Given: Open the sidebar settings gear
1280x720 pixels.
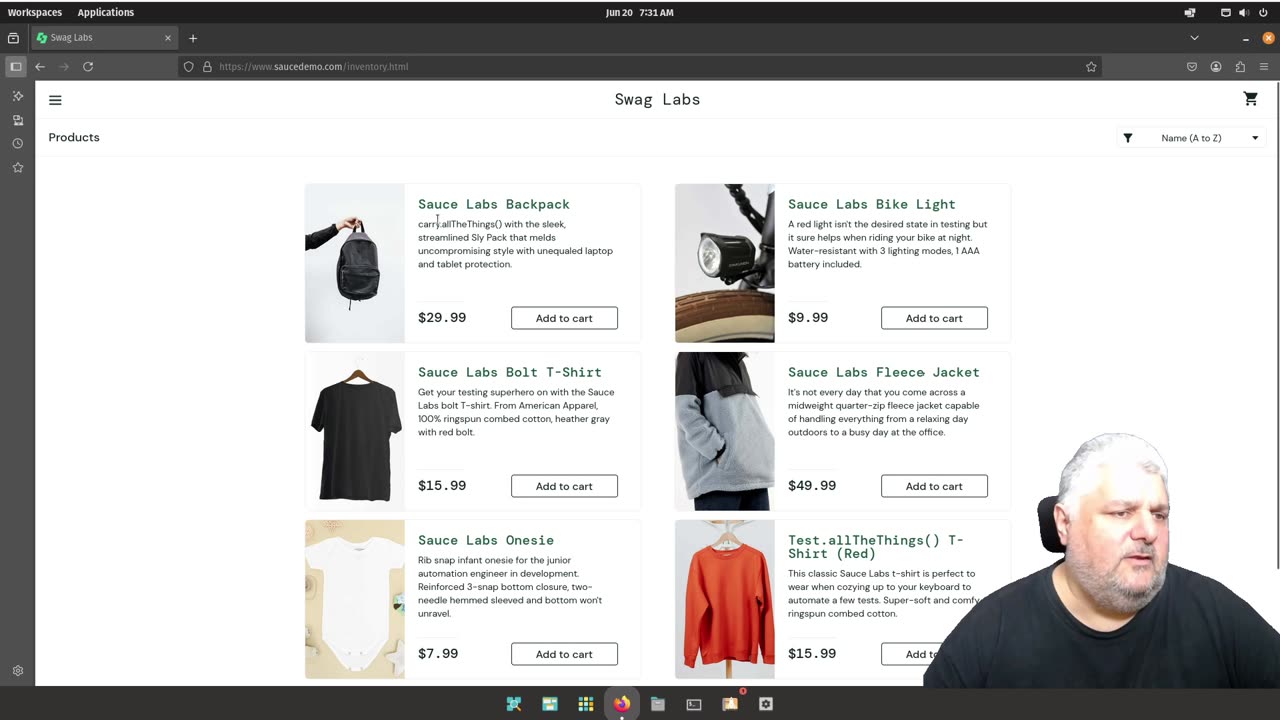Looking at the screenshot, I should click(x=17, y=671).
